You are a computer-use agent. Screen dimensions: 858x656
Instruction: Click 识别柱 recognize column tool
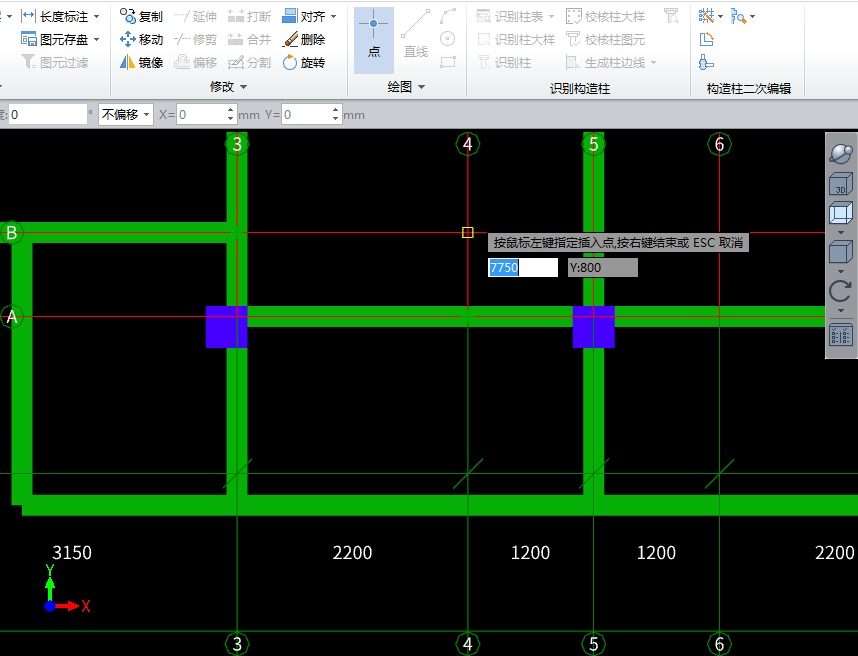click(504, 62)
